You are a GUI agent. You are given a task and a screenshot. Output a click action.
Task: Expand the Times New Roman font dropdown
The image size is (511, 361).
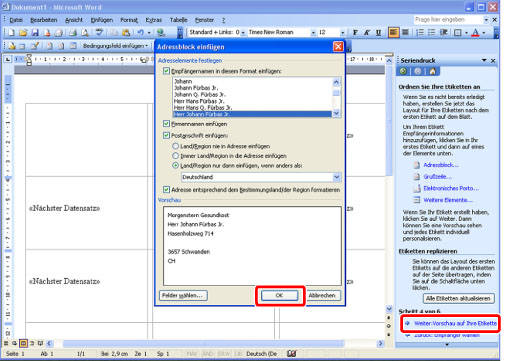313,33
